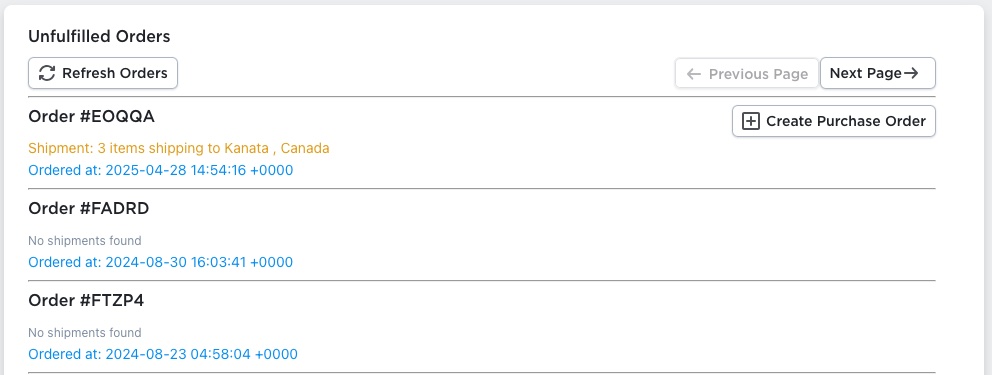The height and width of the screenshot is (375, 992).
Task: Open Order #FADRD heading
Action: (x=89, y=208)
